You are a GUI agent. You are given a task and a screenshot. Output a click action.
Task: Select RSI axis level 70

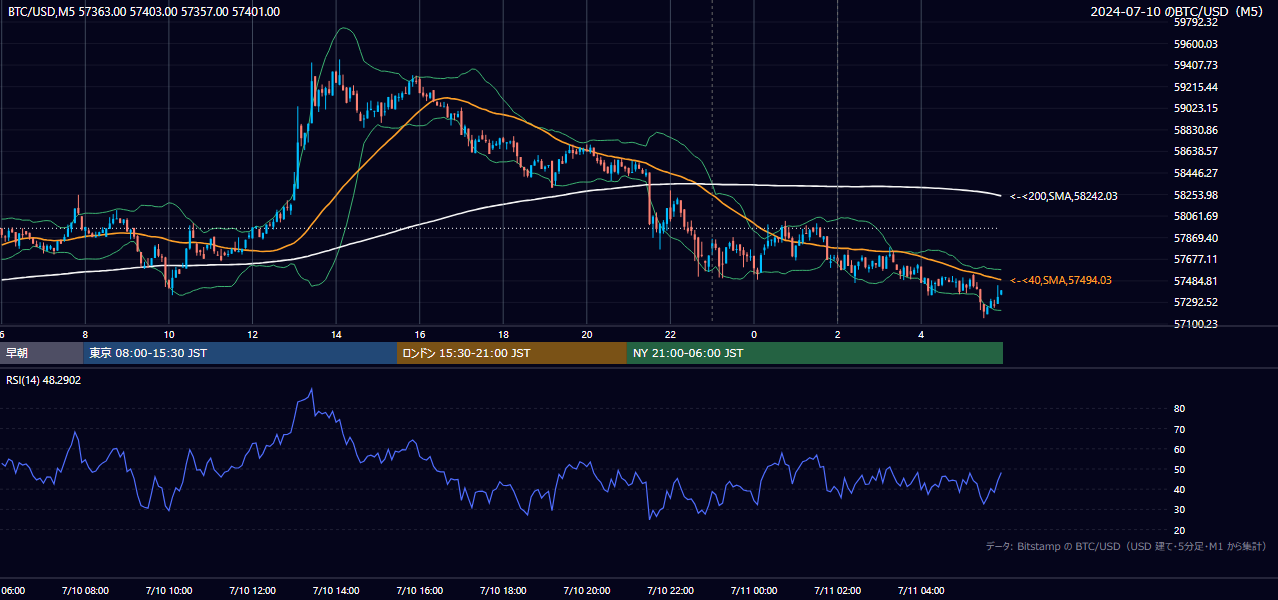click(1179, 429)
